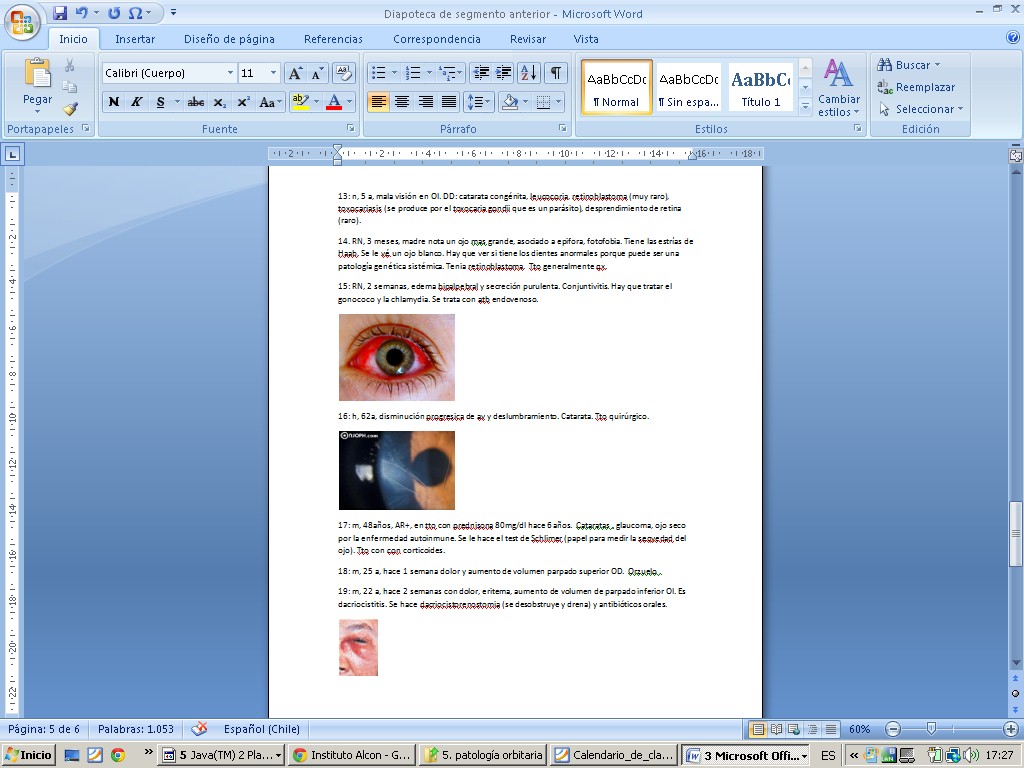Open the font size dropdown
The width and height of the screenshot is (1024, 768).
point(274,73)
